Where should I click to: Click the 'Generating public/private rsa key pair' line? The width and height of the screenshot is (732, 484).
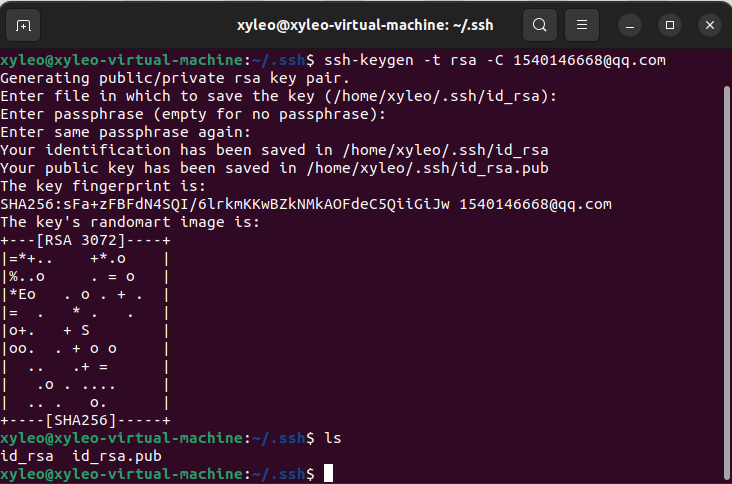click(175, 78)
